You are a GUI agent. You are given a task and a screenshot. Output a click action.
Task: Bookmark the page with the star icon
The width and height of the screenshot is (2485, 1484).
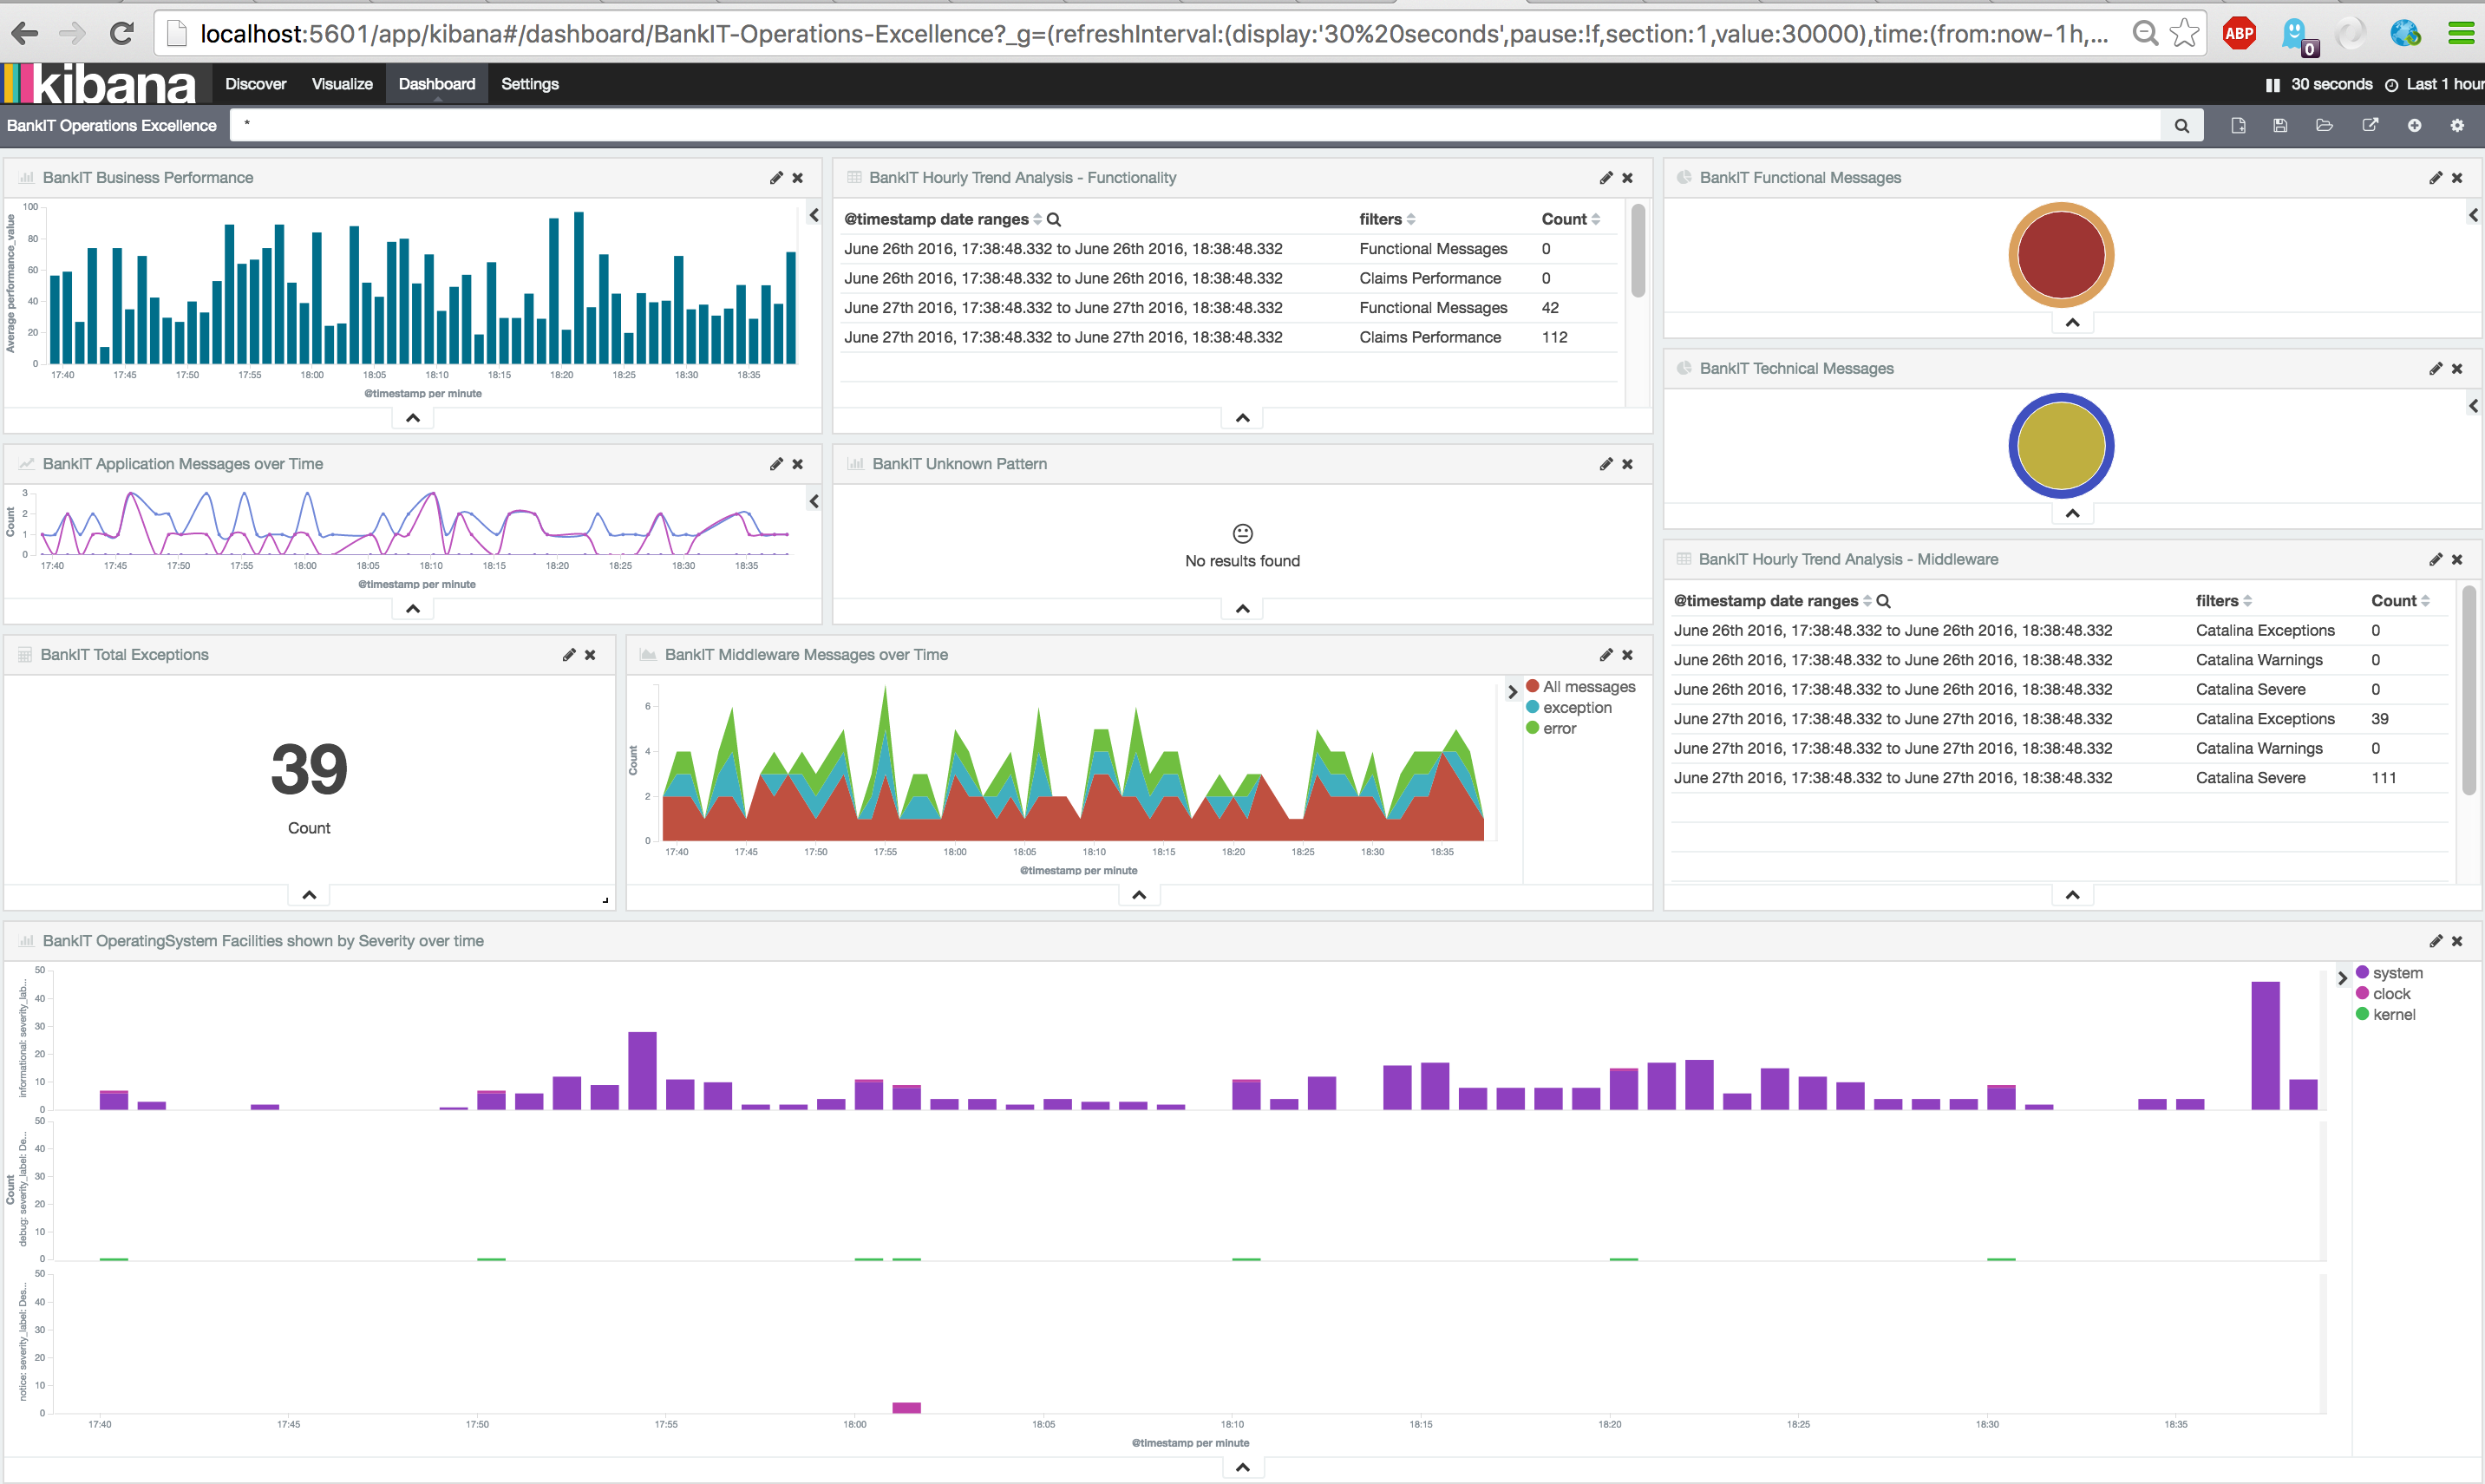click(2186, 33)
